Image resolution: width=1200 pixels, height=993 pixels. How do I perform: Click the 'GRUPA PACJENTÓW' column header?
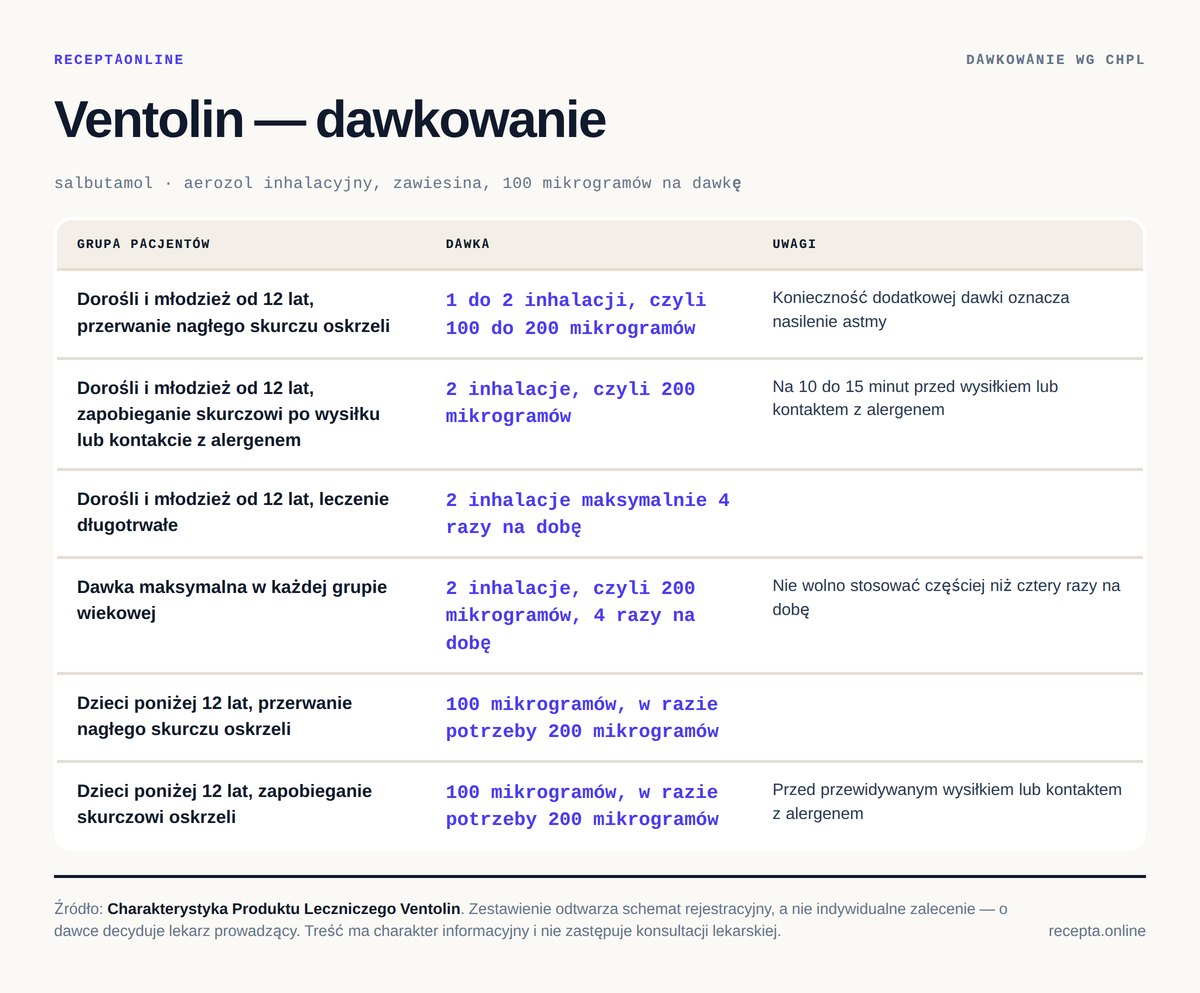click(143, 244)
